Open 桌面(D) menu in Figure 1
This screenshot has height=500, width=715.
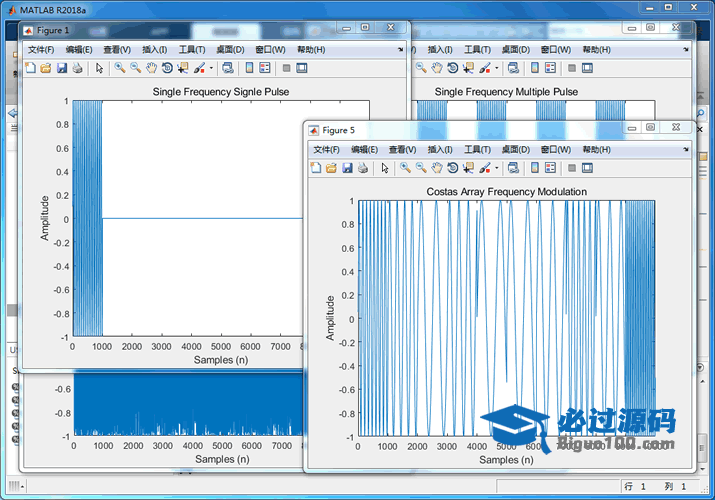click(230, 50)
